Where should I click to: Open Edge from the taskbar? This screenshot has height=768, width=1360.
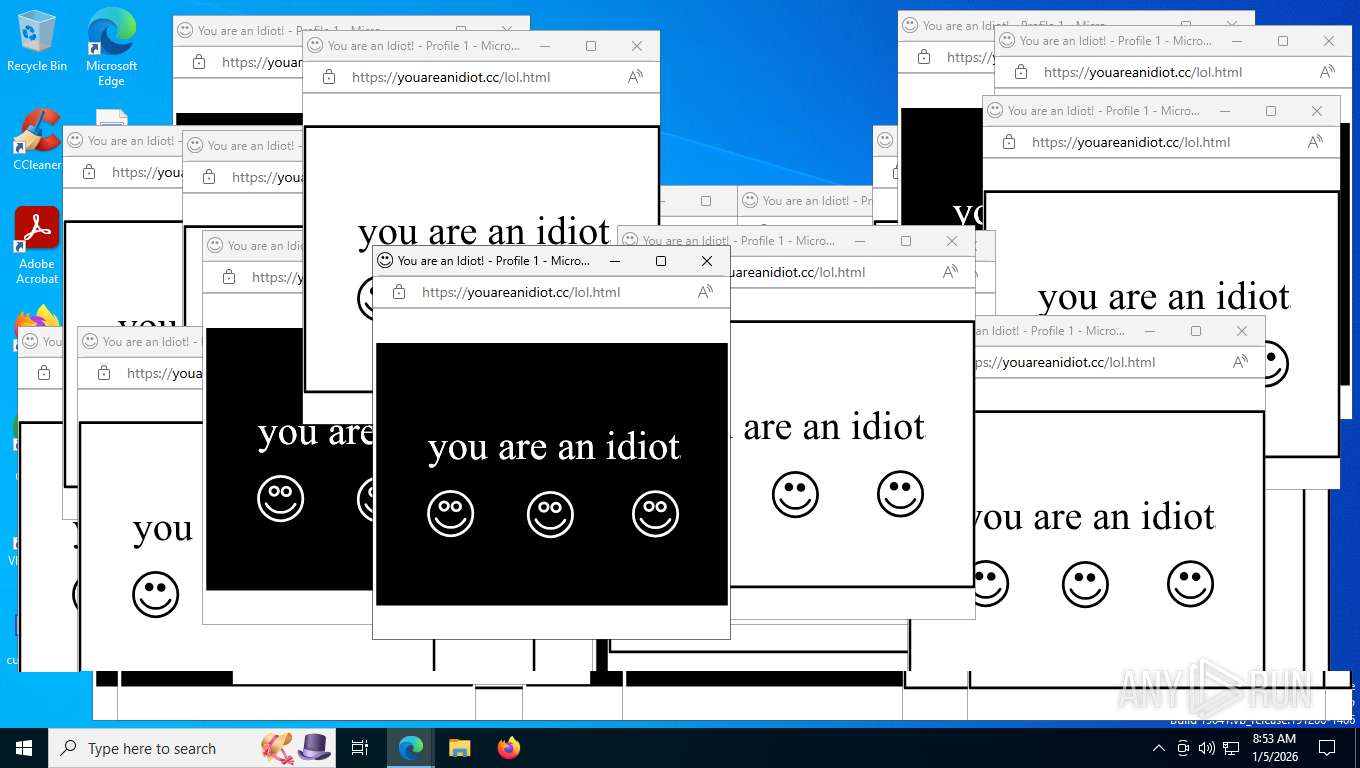(x=410, y=748)
